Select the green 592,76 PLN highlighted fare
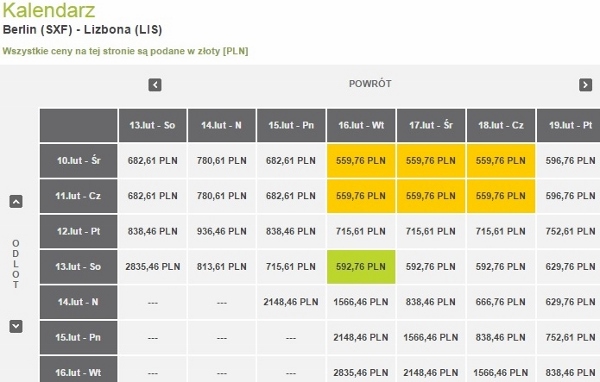600x382 pixels. tap(361, 267)
